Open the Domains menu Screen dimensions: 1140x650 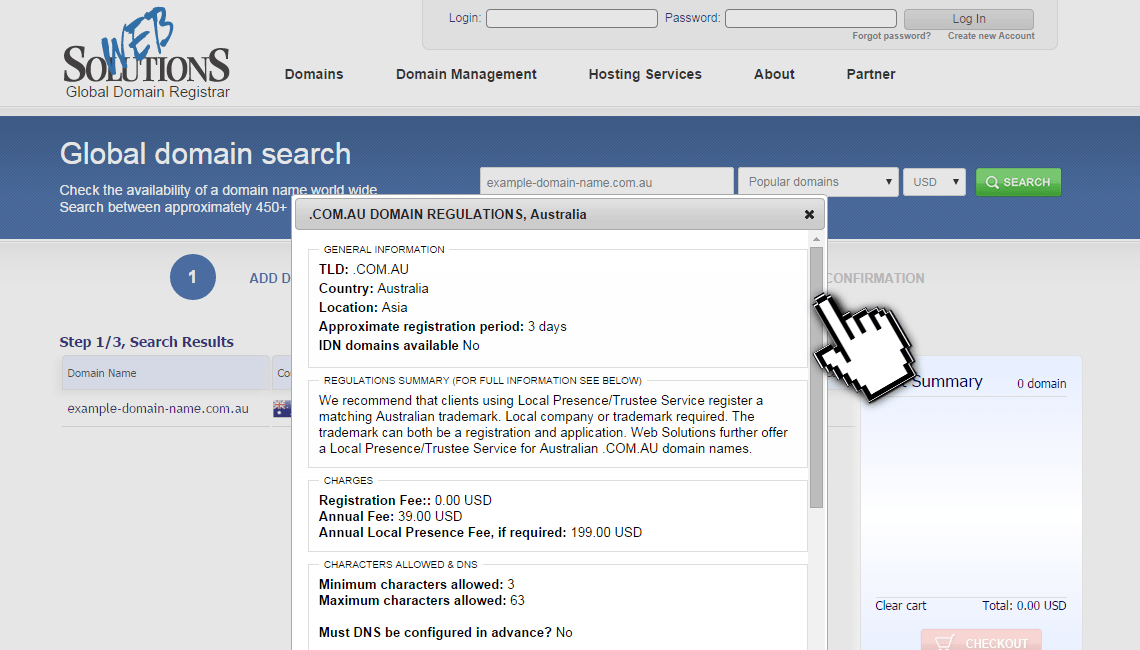click(314, 74)
